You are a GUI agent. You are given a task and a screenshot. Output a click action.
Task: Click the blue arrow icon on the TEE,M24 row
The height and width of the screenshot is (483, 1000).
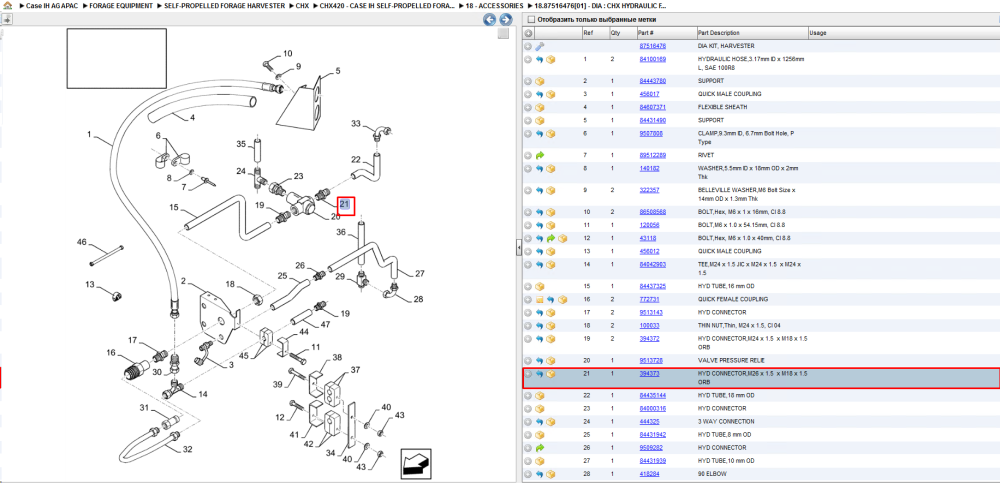tap(540, 264)
